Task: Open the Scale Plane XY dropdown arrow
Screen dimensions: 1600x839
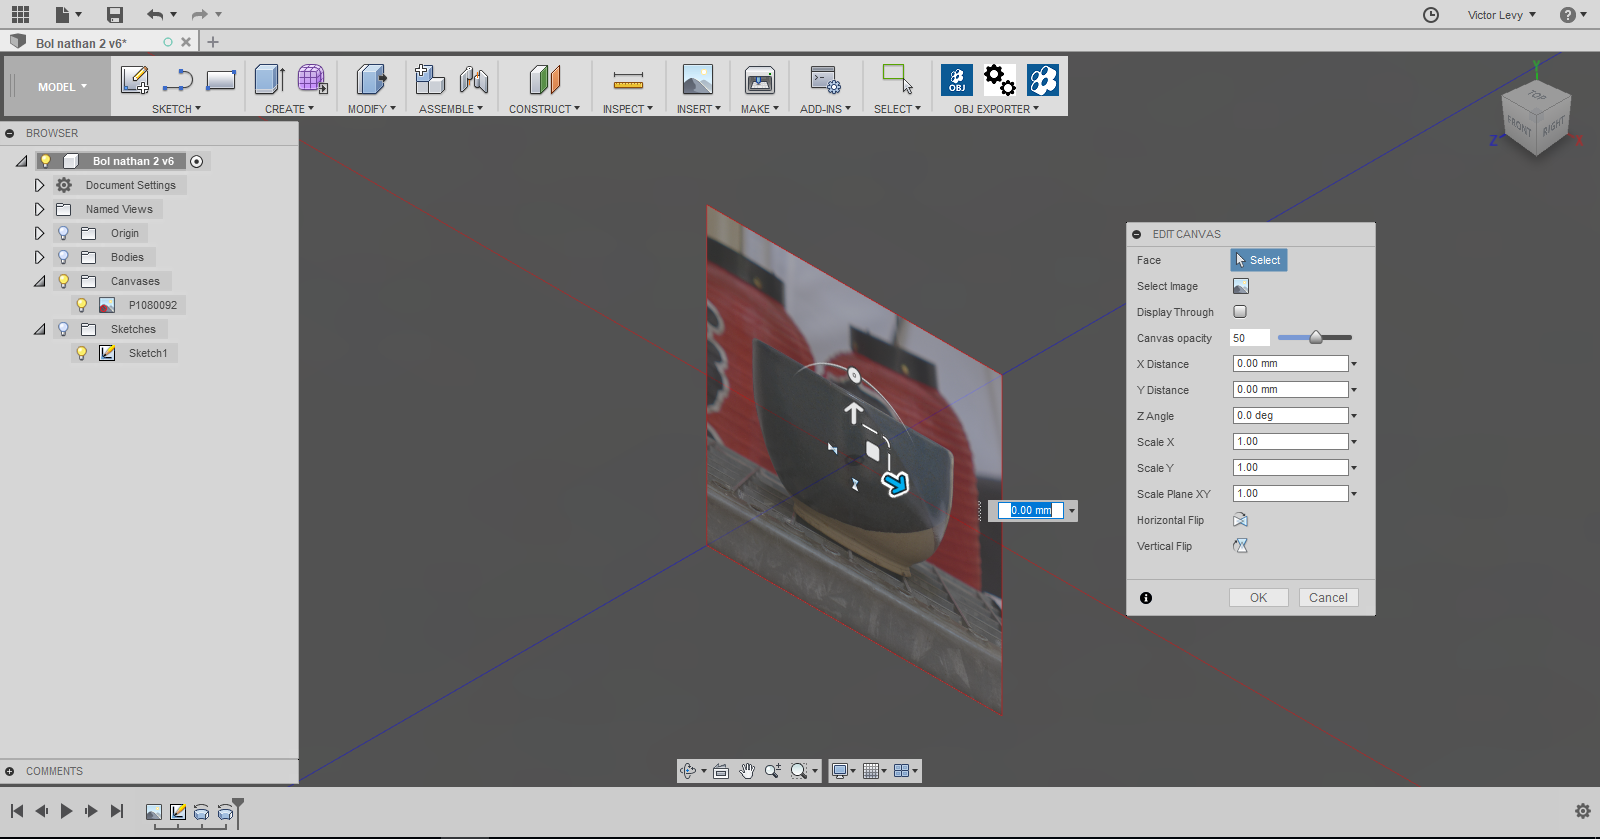Action: [x=1354, y=494]
